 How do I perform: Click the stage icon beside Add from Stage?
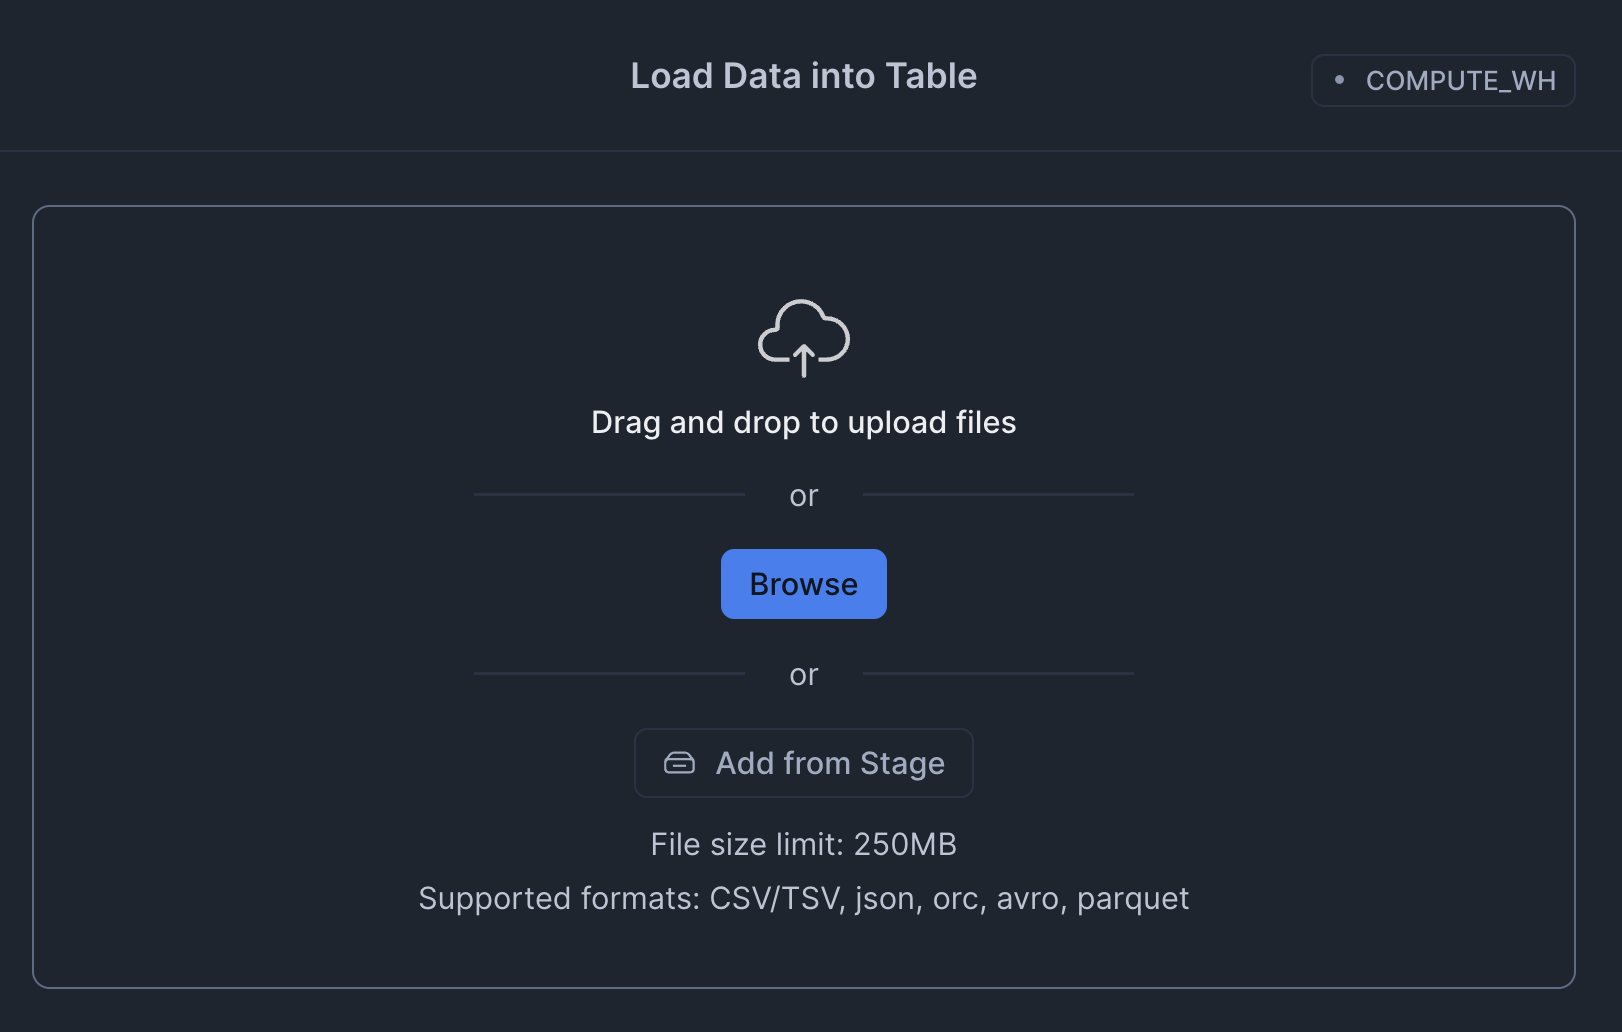679,763
